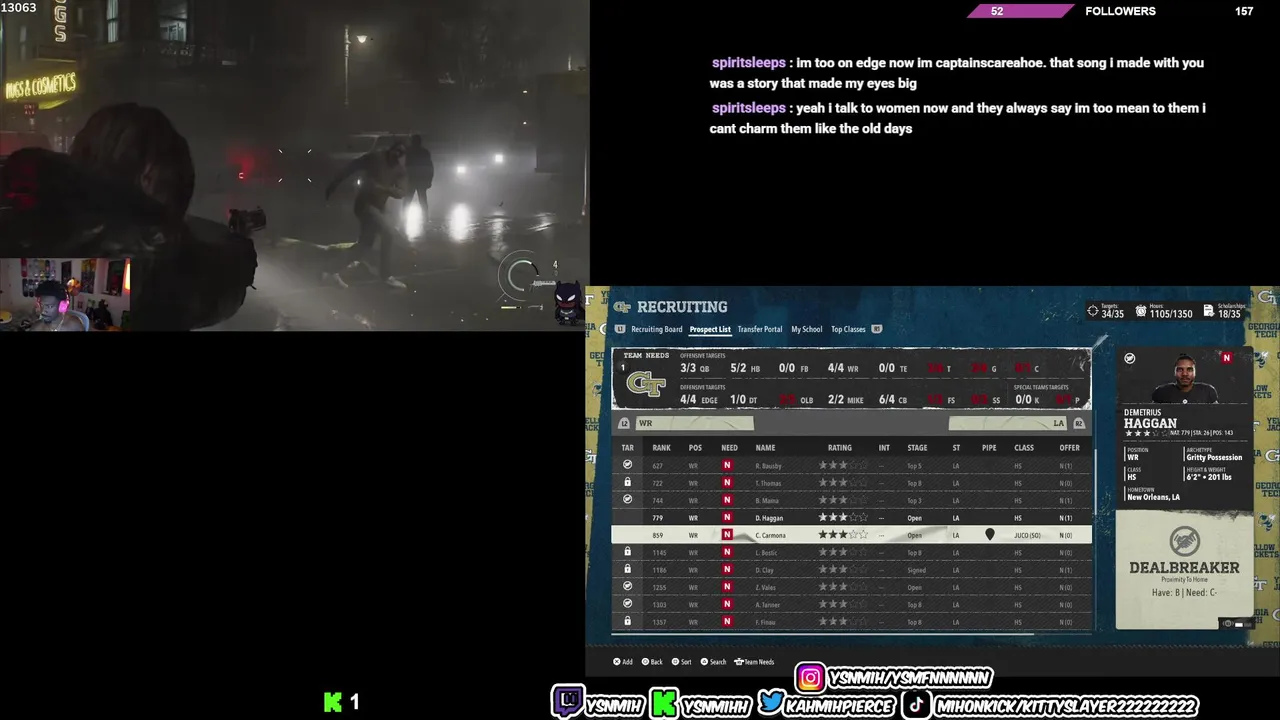The image size is (1280, 720).
Task: Click the Targets crosshair icon
Action: [1093, 312]
